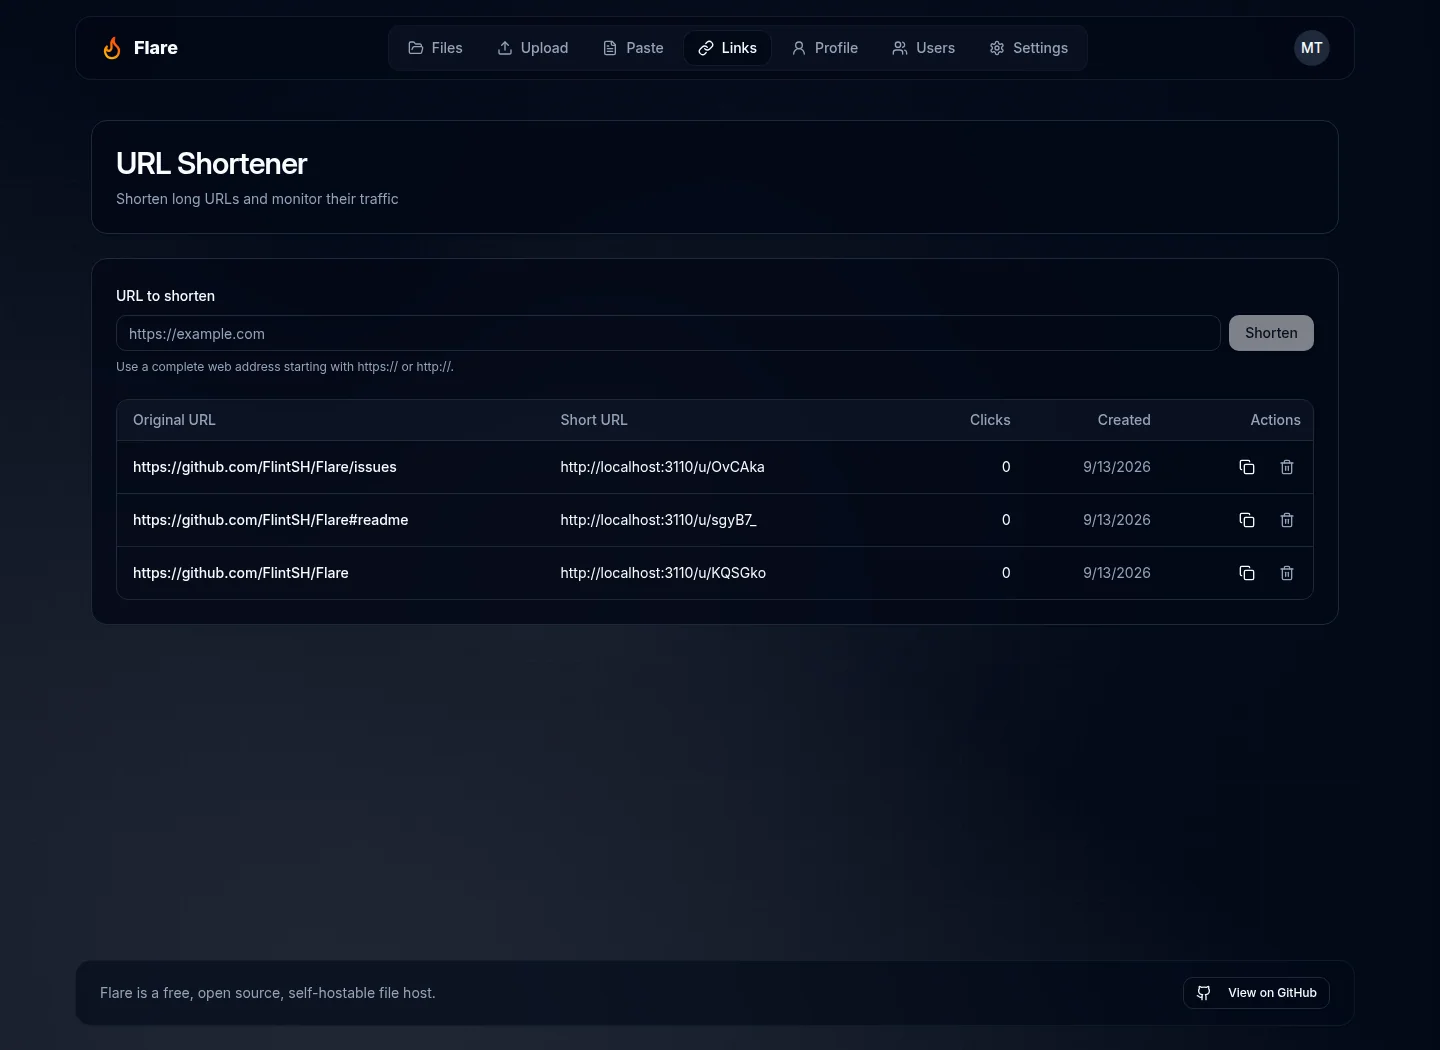This screenshot has width=1440, height=1050.
Task: Copy the KQSGko short URL
Action: (1247, 573)
